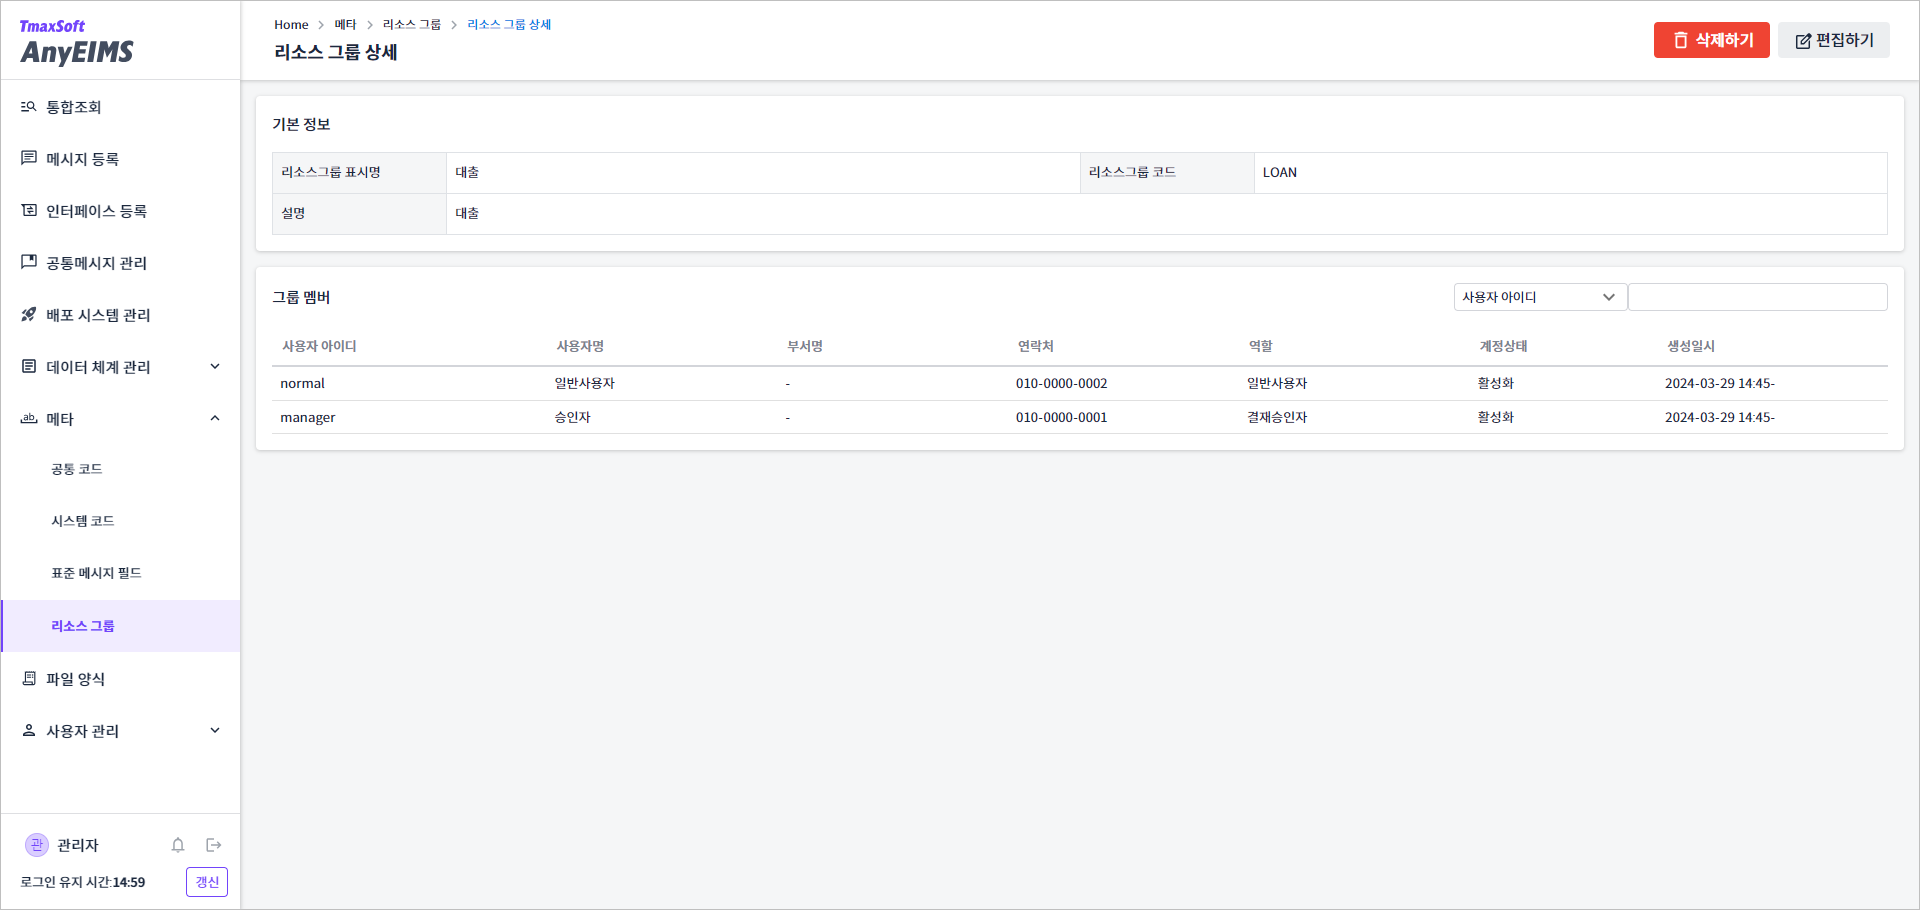Click the 결재승인자 role cell

coord(1277,418)
